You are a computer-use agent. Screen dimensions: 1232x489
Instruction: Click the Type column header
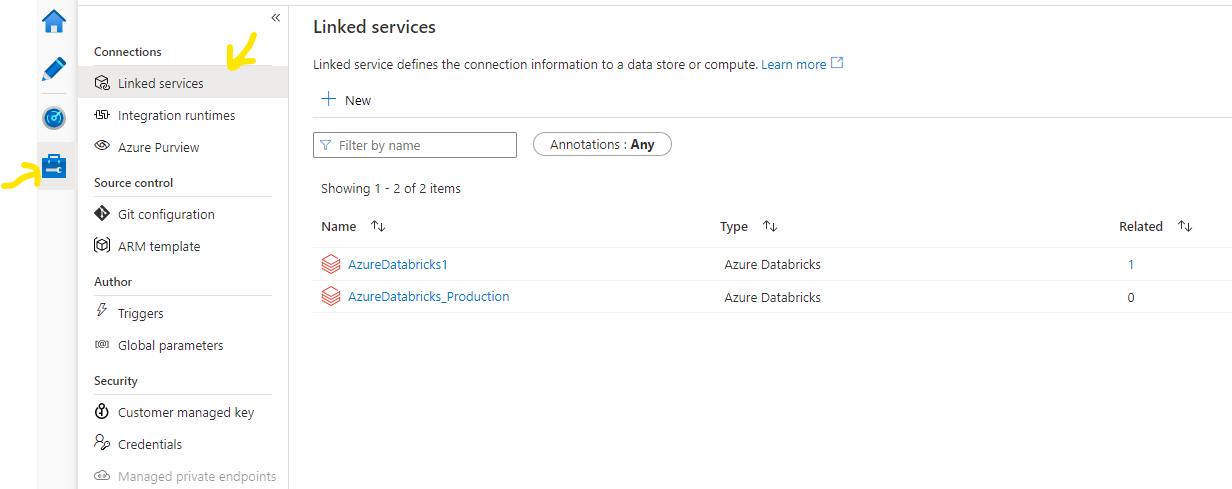tap(734, 227)
